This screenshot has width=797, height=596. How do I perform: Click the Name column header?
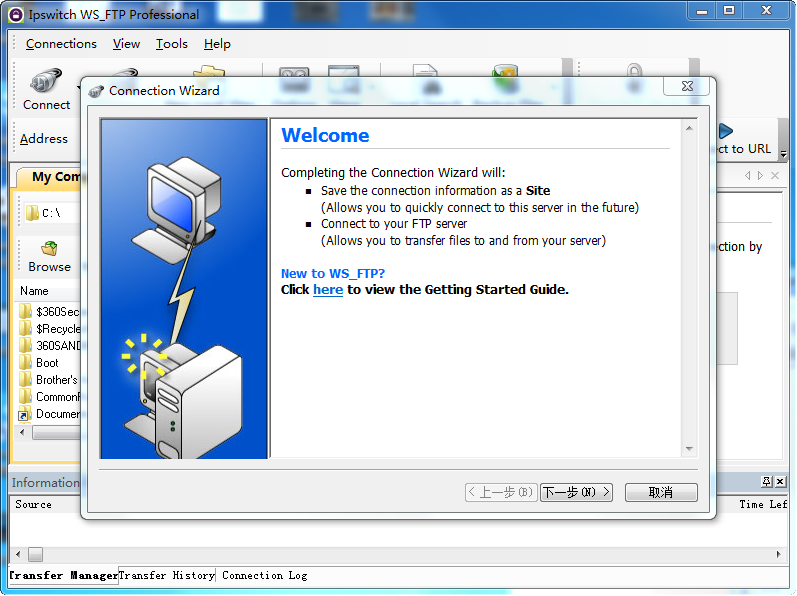click(35, 291)
